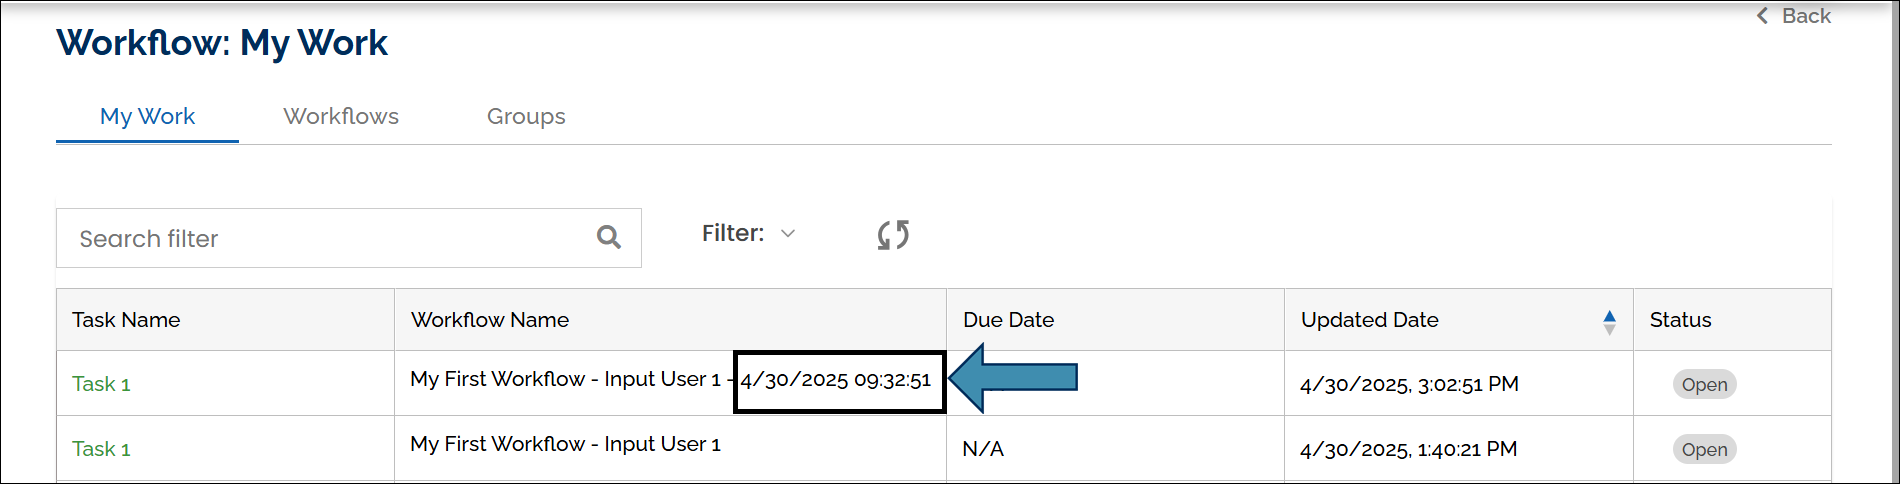Viewport: 1900px width, 484px height.
Task: Sort by the Updated Date header
Action: (x=1369, y=320)
